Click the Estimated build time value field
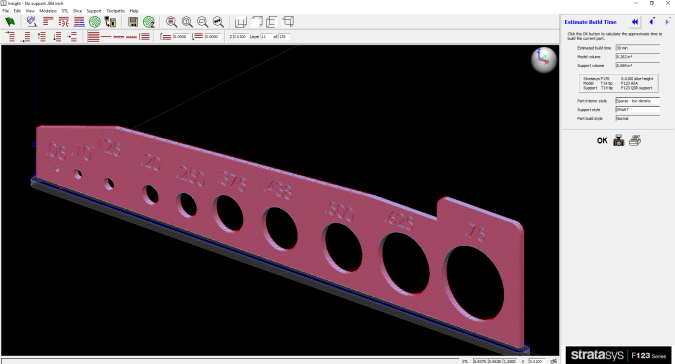 point(638,48)
